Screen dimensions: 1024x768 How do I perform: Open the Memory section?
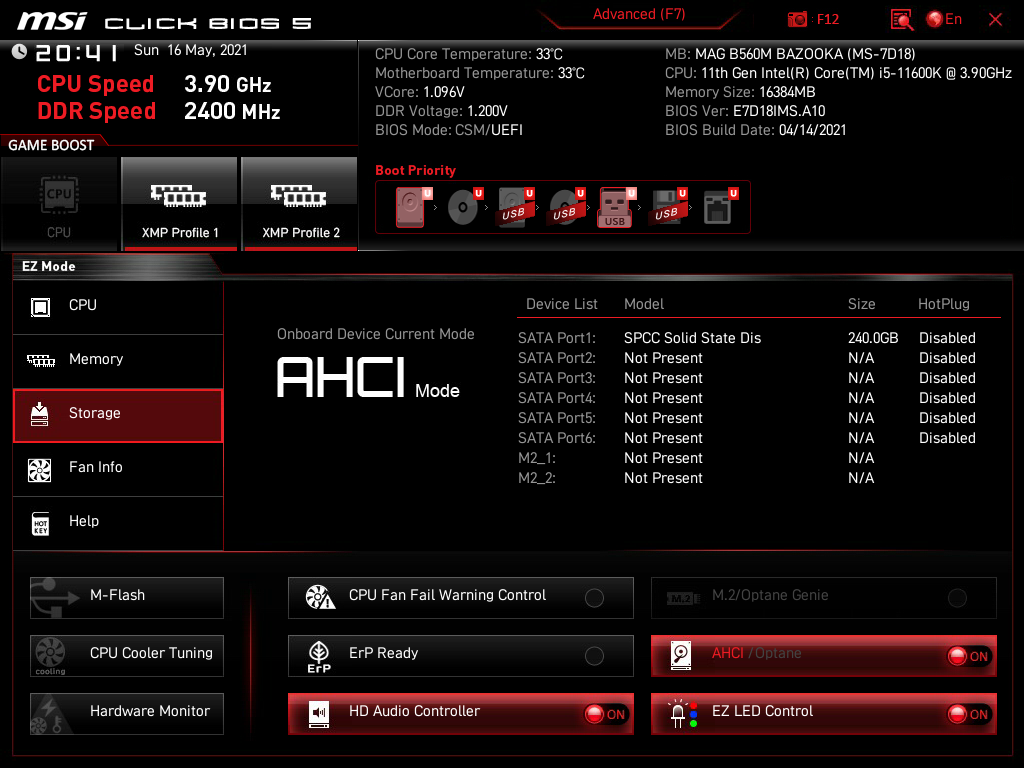[x=118, y=360]
